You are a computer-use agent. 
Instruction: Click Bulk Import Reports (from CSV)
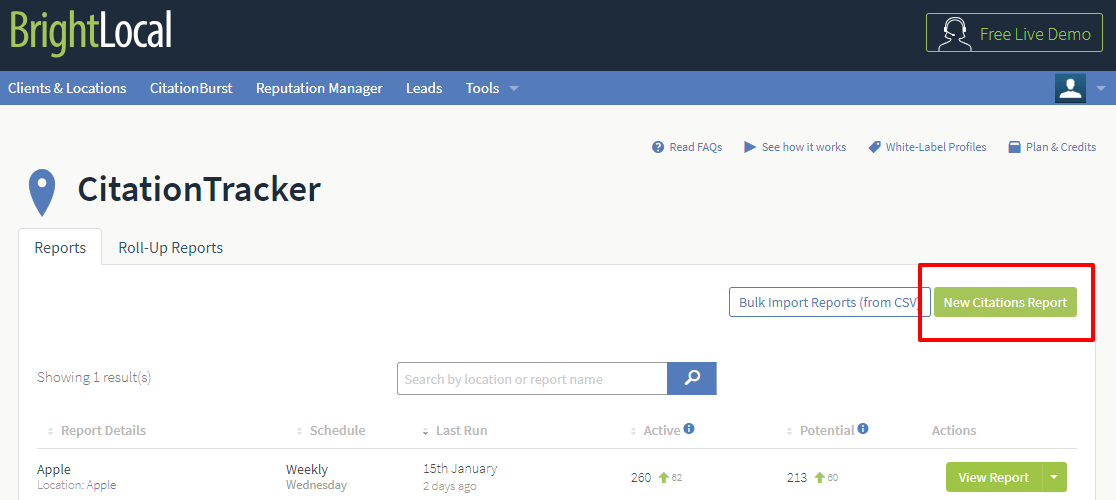pos(830,302)
